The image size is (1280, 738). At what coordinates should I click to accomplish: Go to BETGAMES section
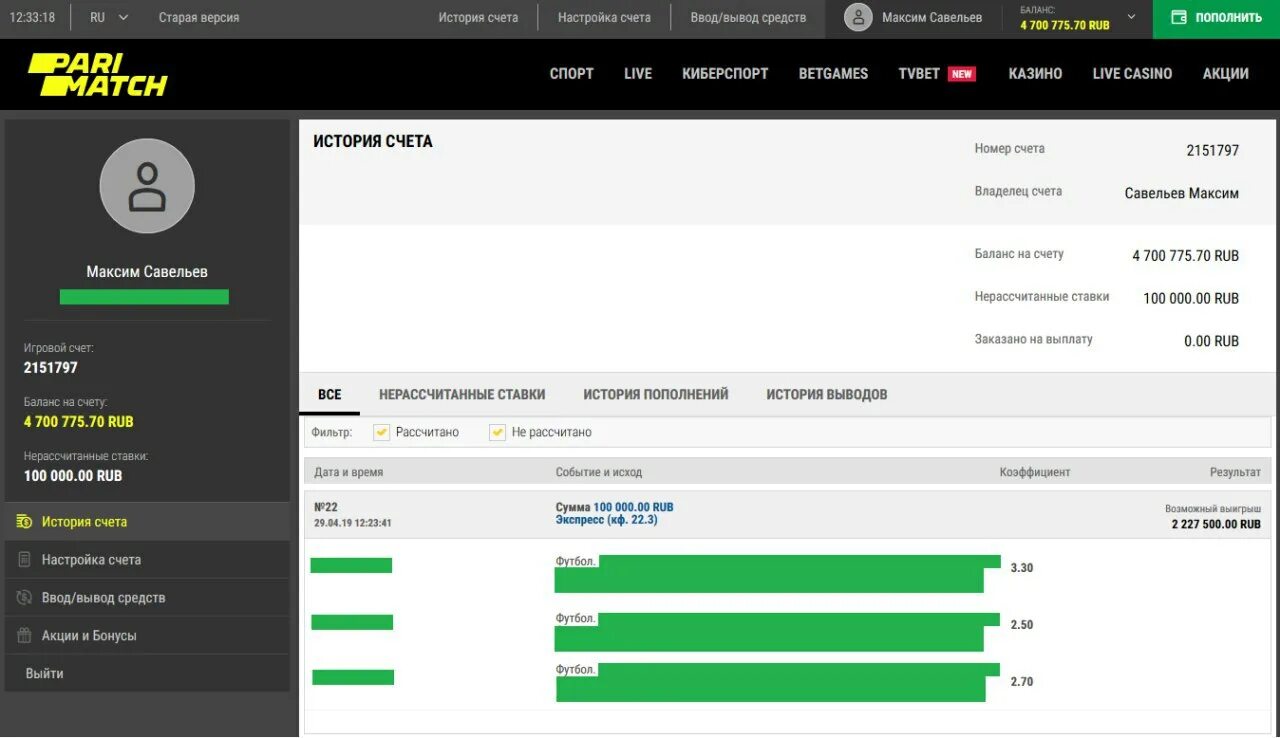click(833, 74)
